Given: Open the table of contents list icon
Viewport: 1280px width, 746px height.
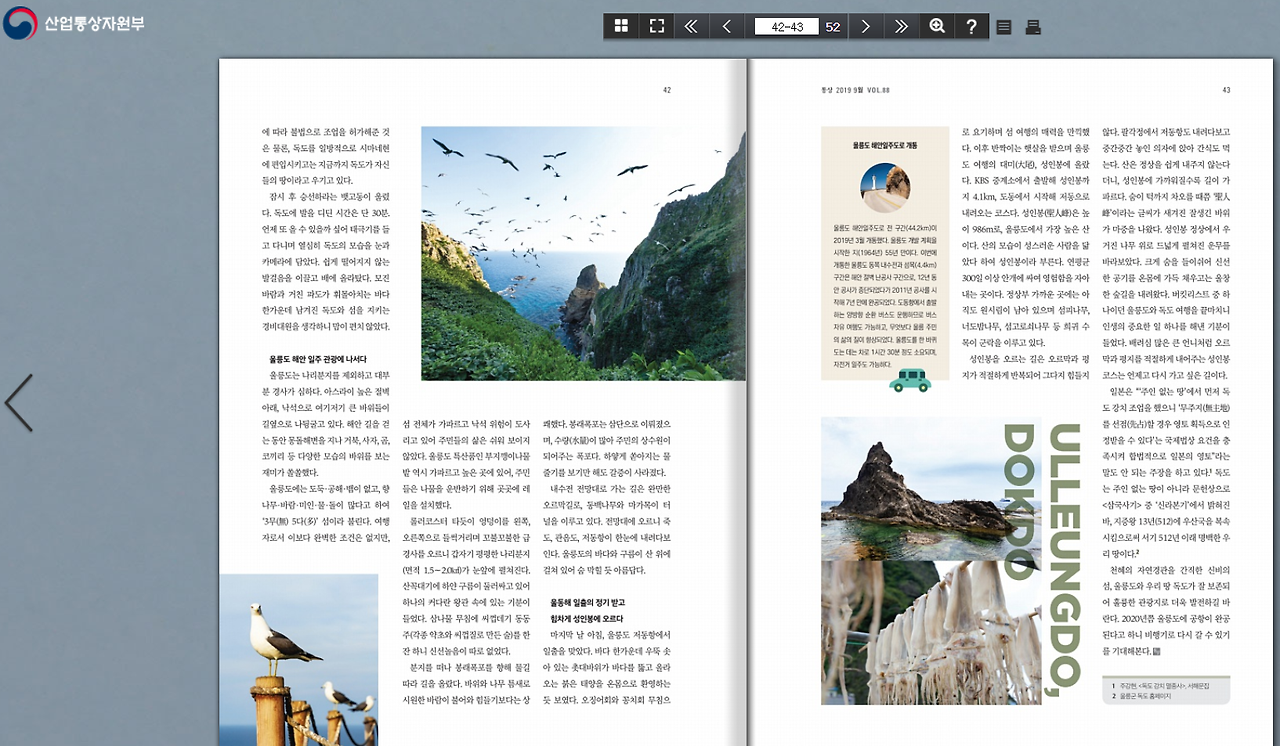Looking at the screenshot, I should (1005, 27).
